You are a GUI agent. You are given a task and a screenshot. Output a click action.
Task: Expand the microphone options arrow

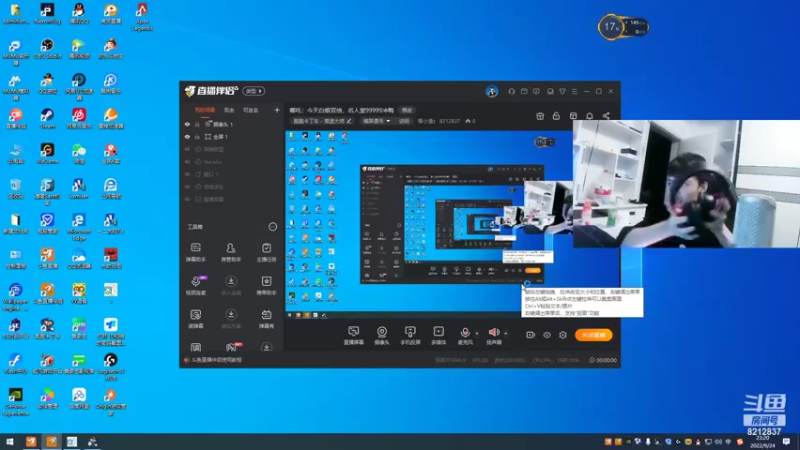477,334
